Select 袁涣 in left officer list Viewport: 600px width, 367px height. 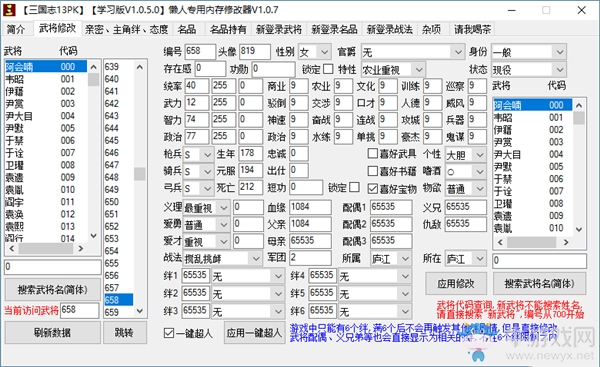pos(46,214)
